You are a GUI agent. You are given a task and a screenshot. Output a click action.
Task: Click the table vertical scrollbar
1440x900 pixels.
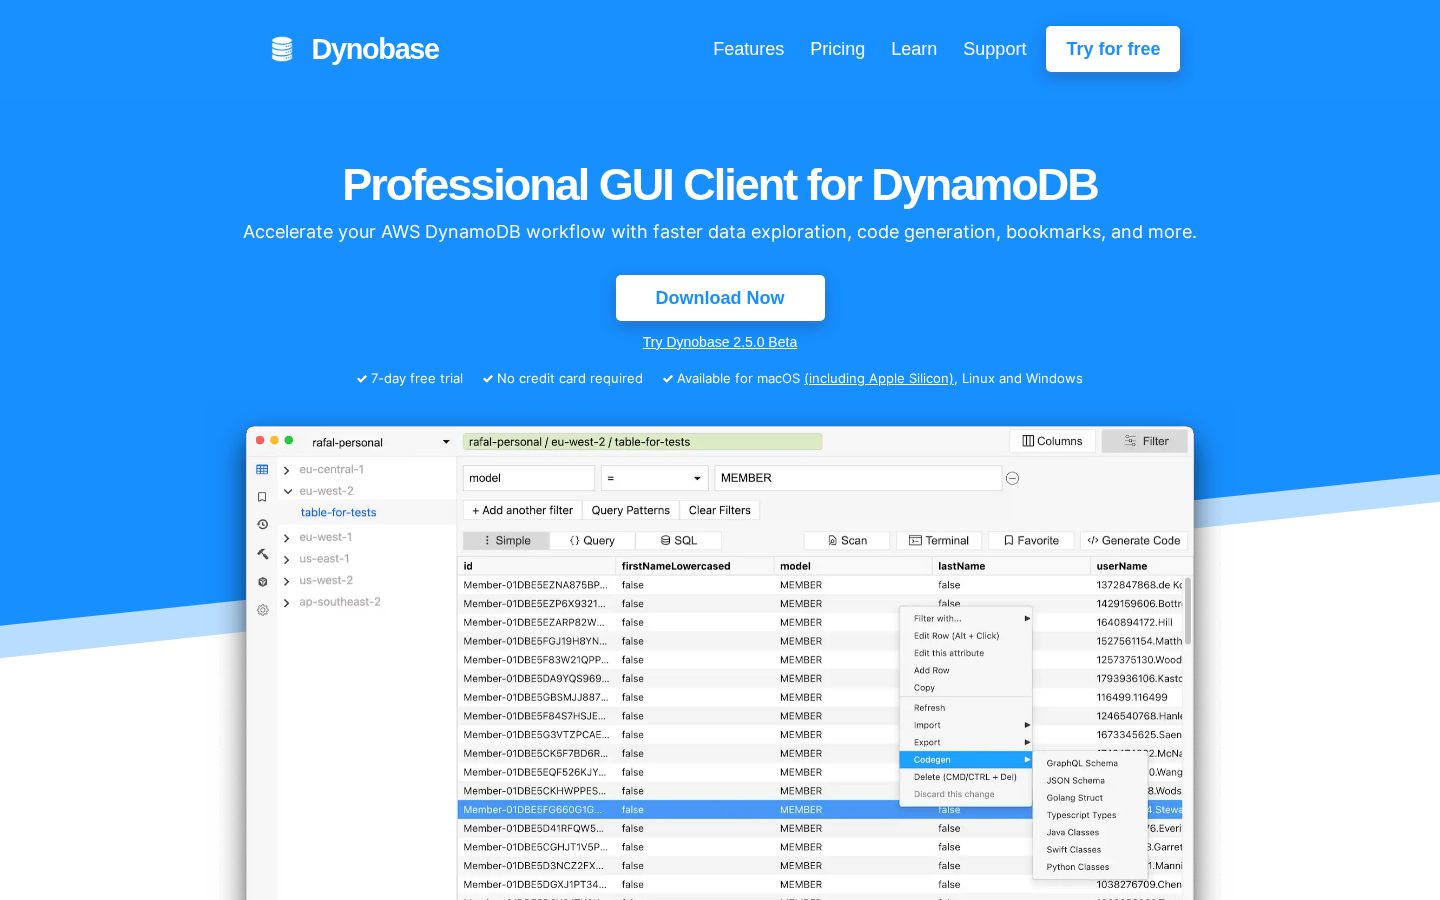1187,611
